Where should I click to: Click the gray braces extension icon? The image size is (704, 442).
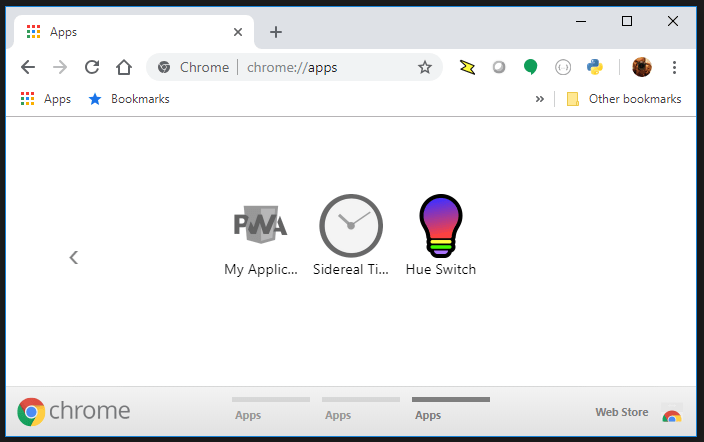click(563, 67)
